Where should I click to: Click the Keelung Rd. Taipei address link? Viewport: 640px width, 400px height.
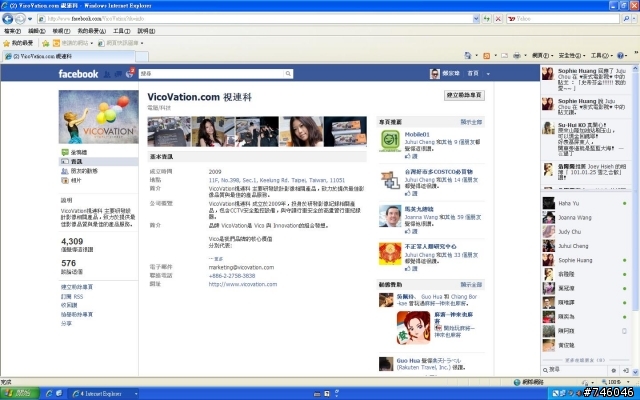[277, 180]
